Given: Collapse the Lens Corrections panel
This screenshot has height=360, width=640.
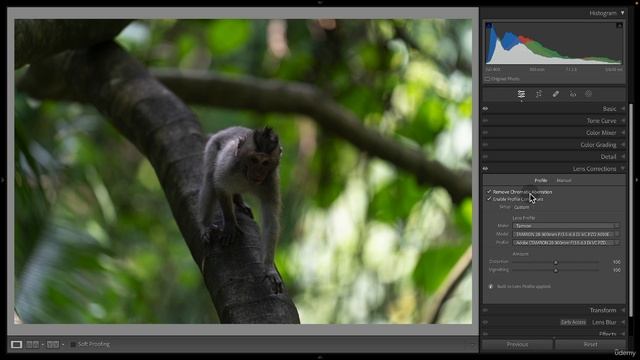Looking at the screenshot, I should click(623, 169).
